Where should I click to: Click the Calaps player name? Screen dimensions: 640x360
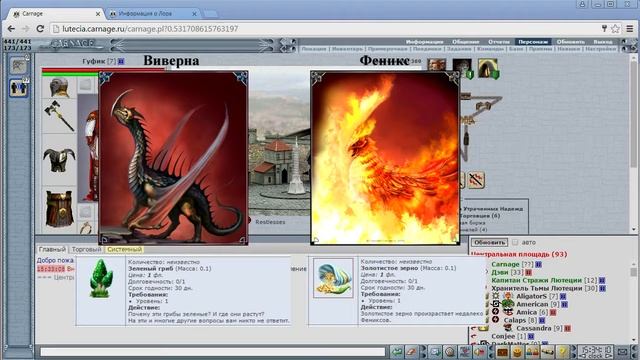click(515, 320)
